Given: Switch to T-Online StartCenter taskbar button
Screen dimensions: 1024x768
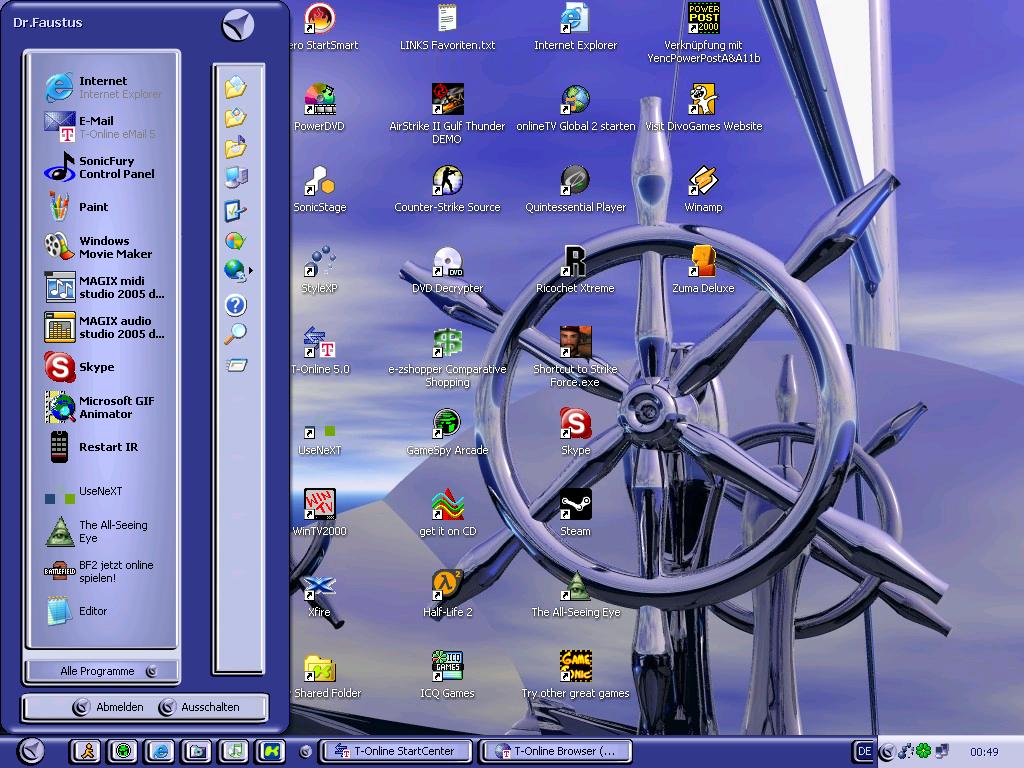Looking at the screenshot, I should tap(396, 751).
